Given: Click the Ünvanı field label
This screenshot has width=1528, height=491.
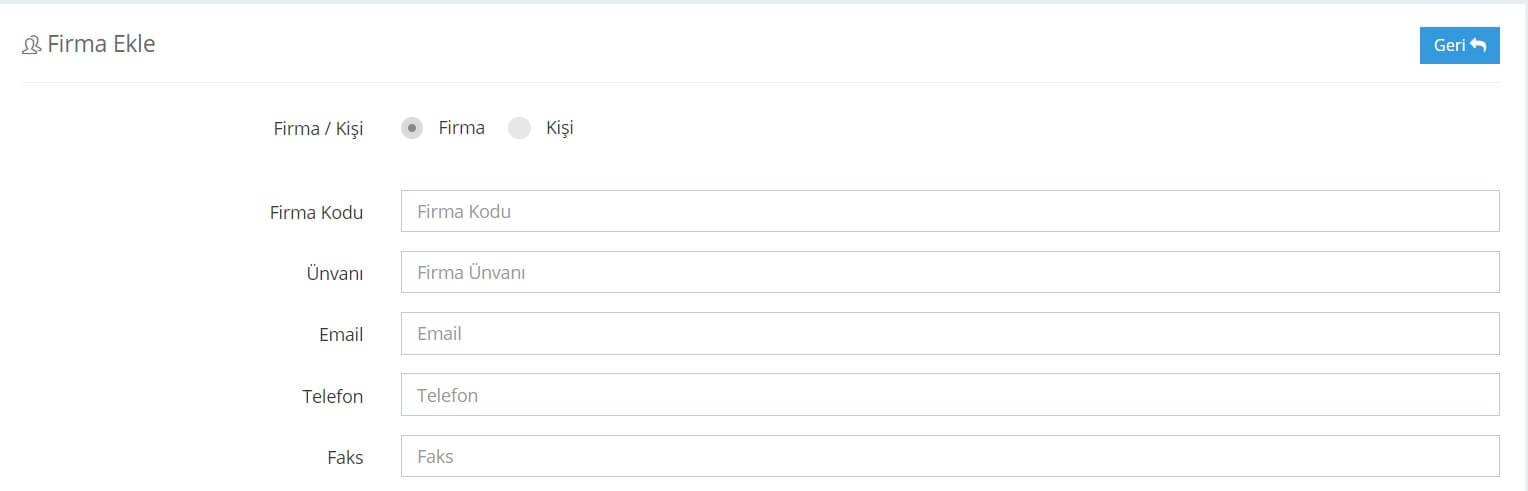Looking at the screenshot, I should coord(335,273).
